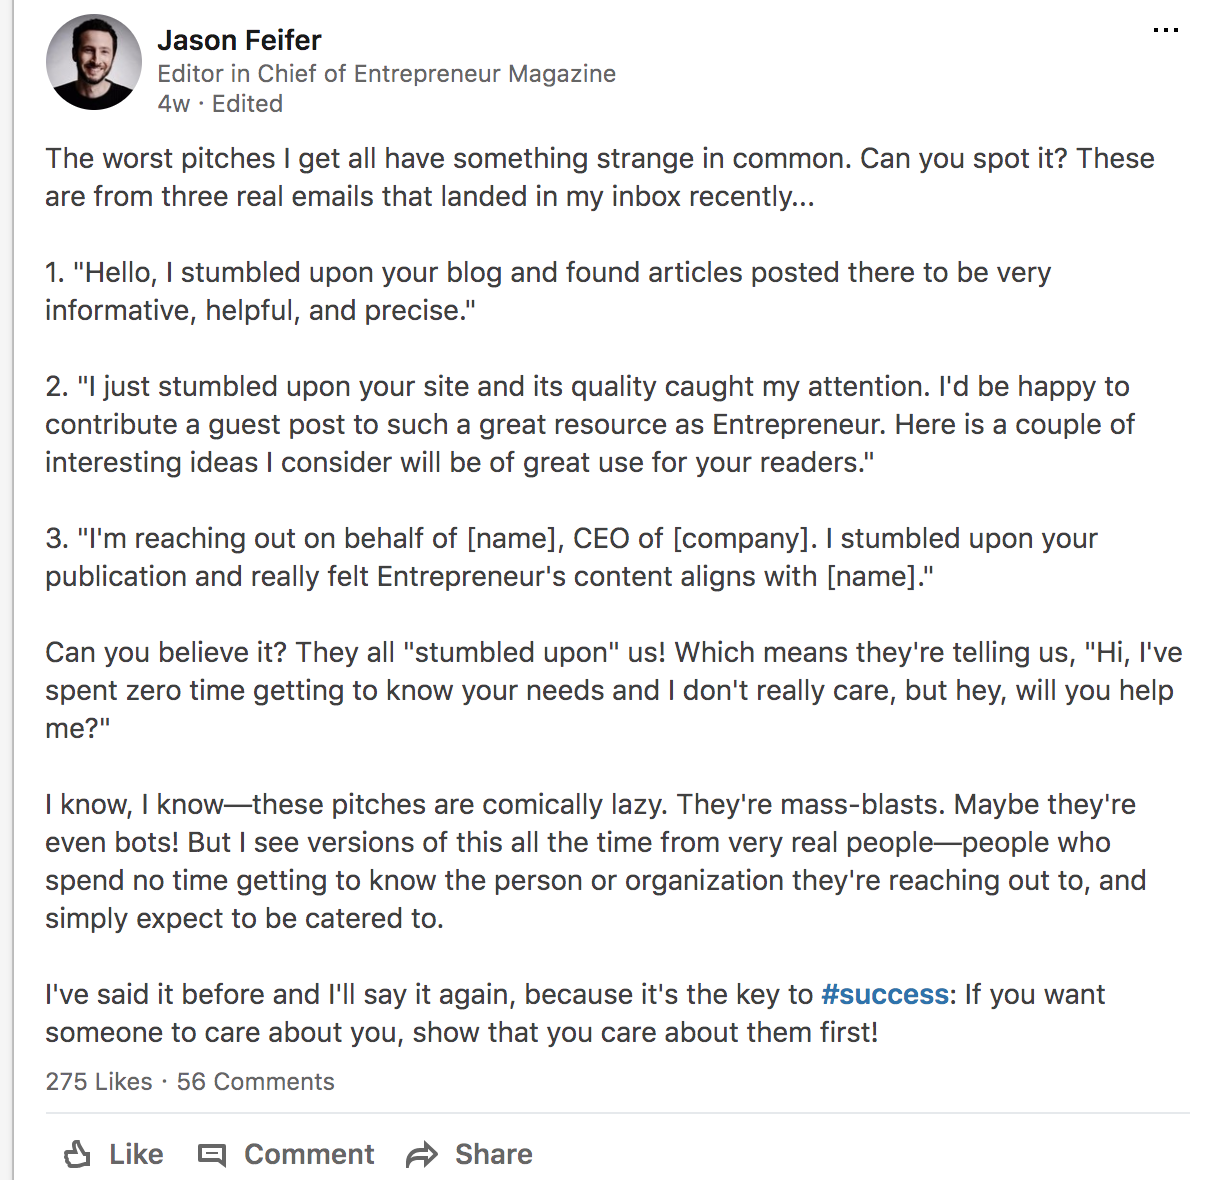The width and height of the screenshot is (1218, 1180).
Task: Click the second pitch mentioning guest post
Action: click(x=590, y=424)
